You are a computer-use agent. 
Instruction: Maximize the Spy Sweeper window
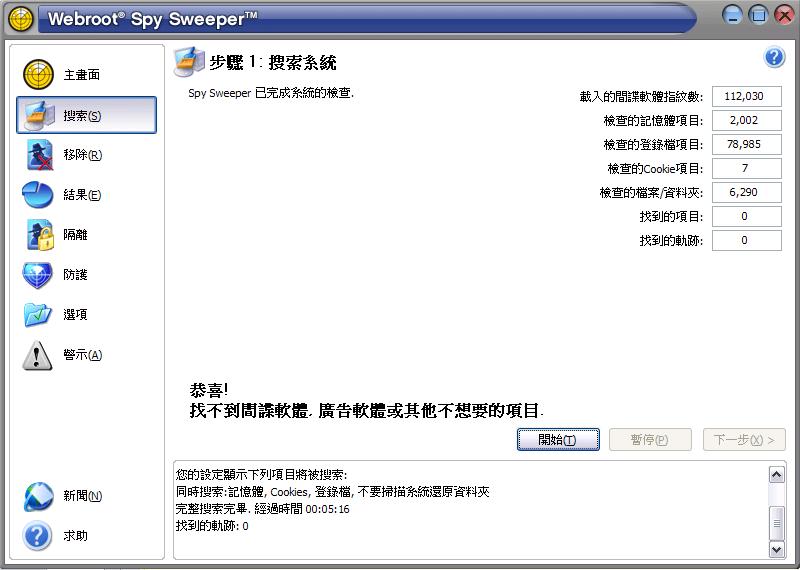coord(759,15)
